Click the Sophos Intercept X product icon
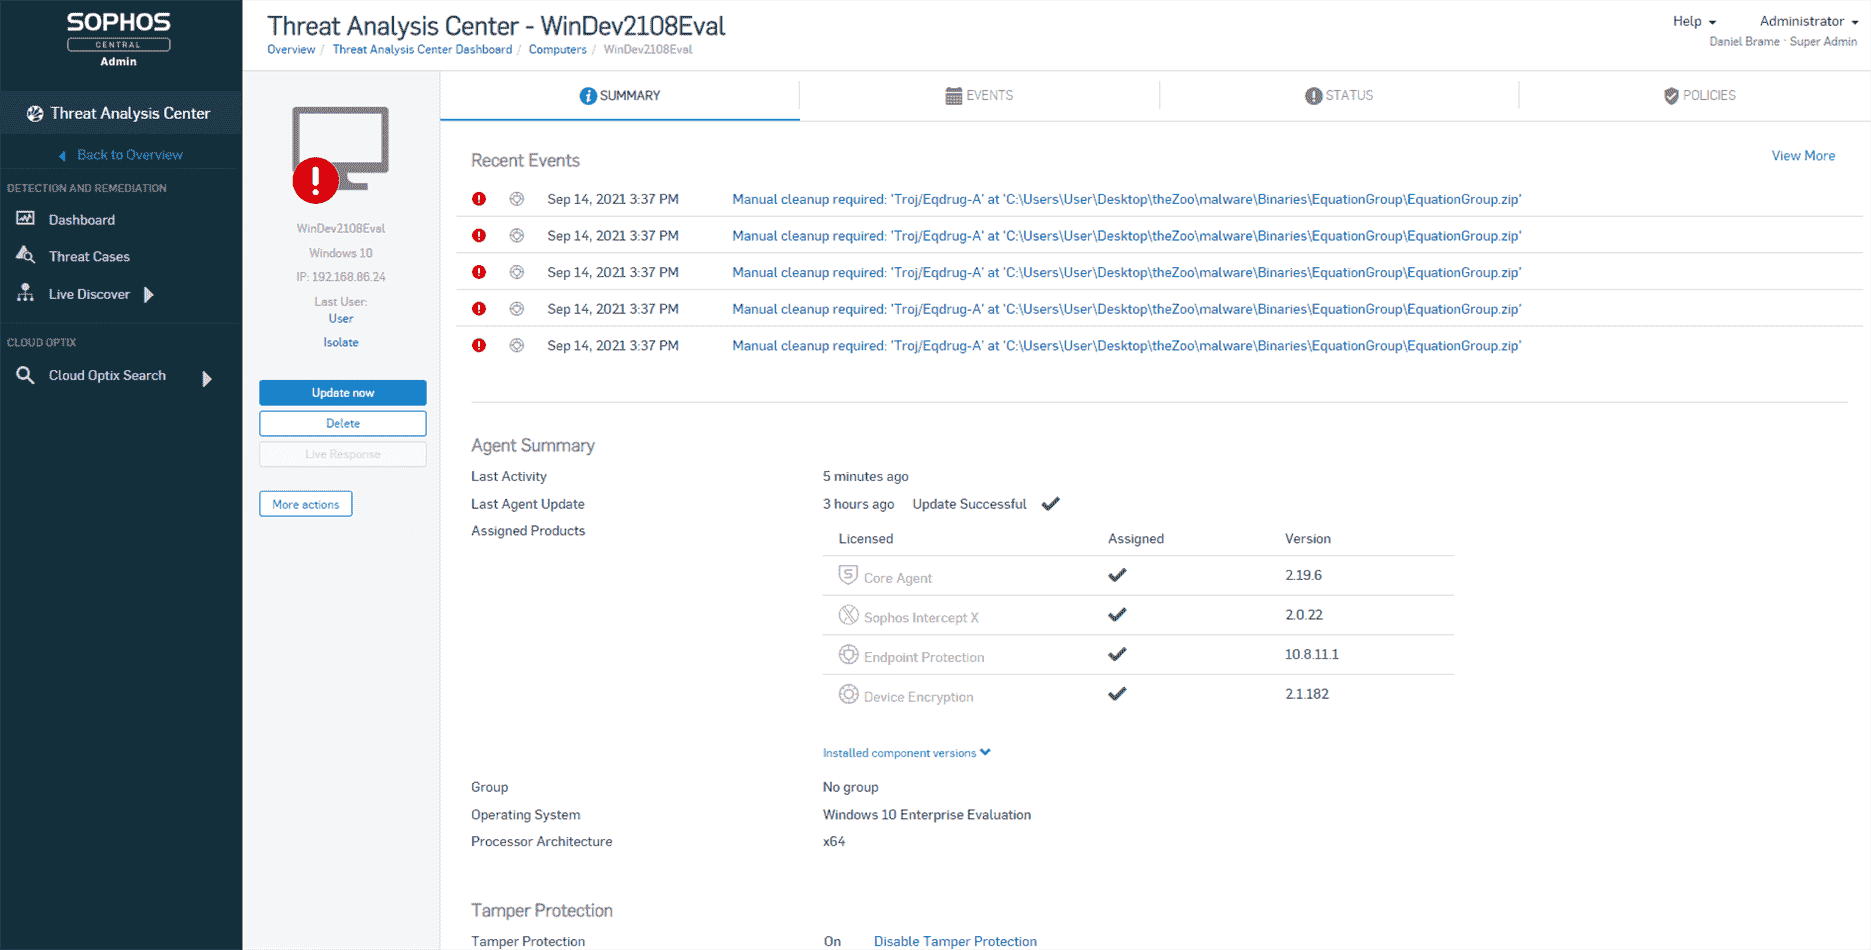 [848, 615]
